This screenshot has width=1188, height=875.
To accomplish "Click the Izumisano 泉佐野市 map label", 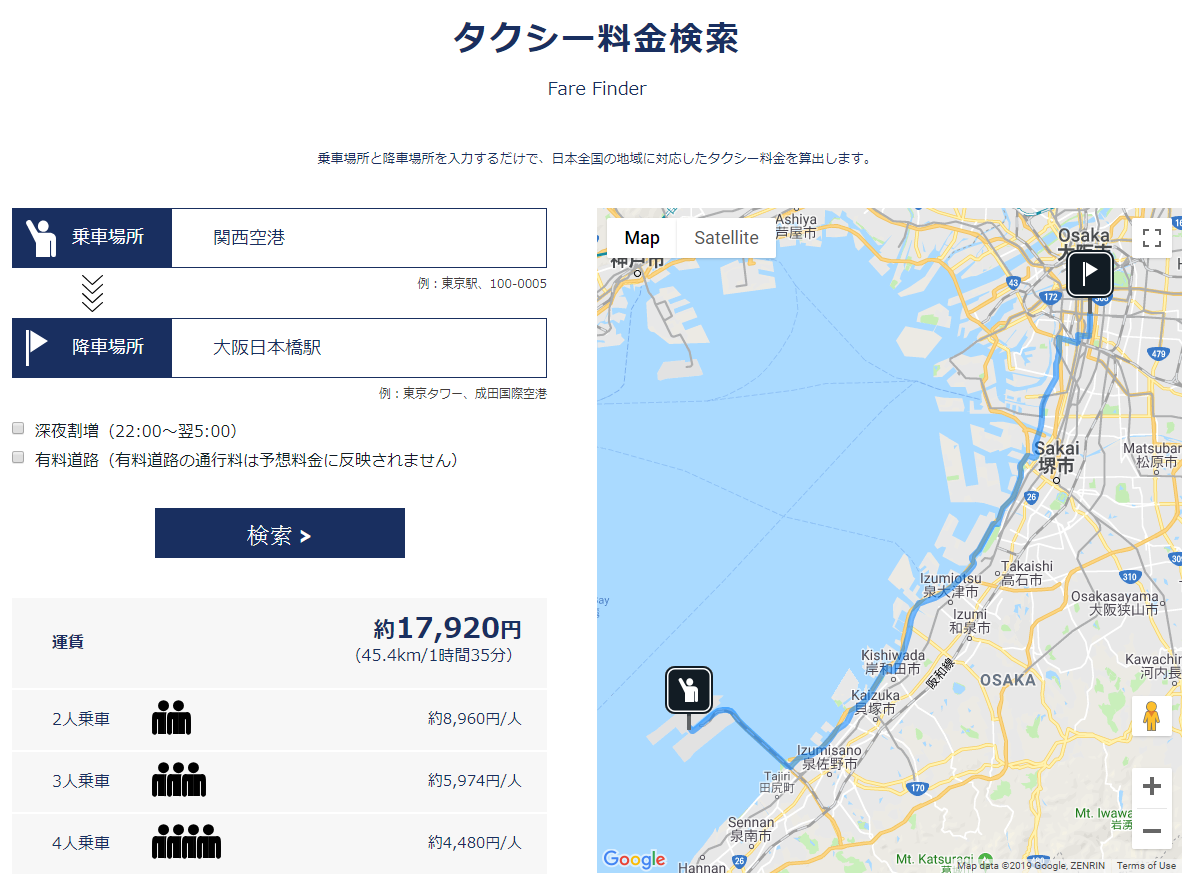I will (x=829, y=757).
